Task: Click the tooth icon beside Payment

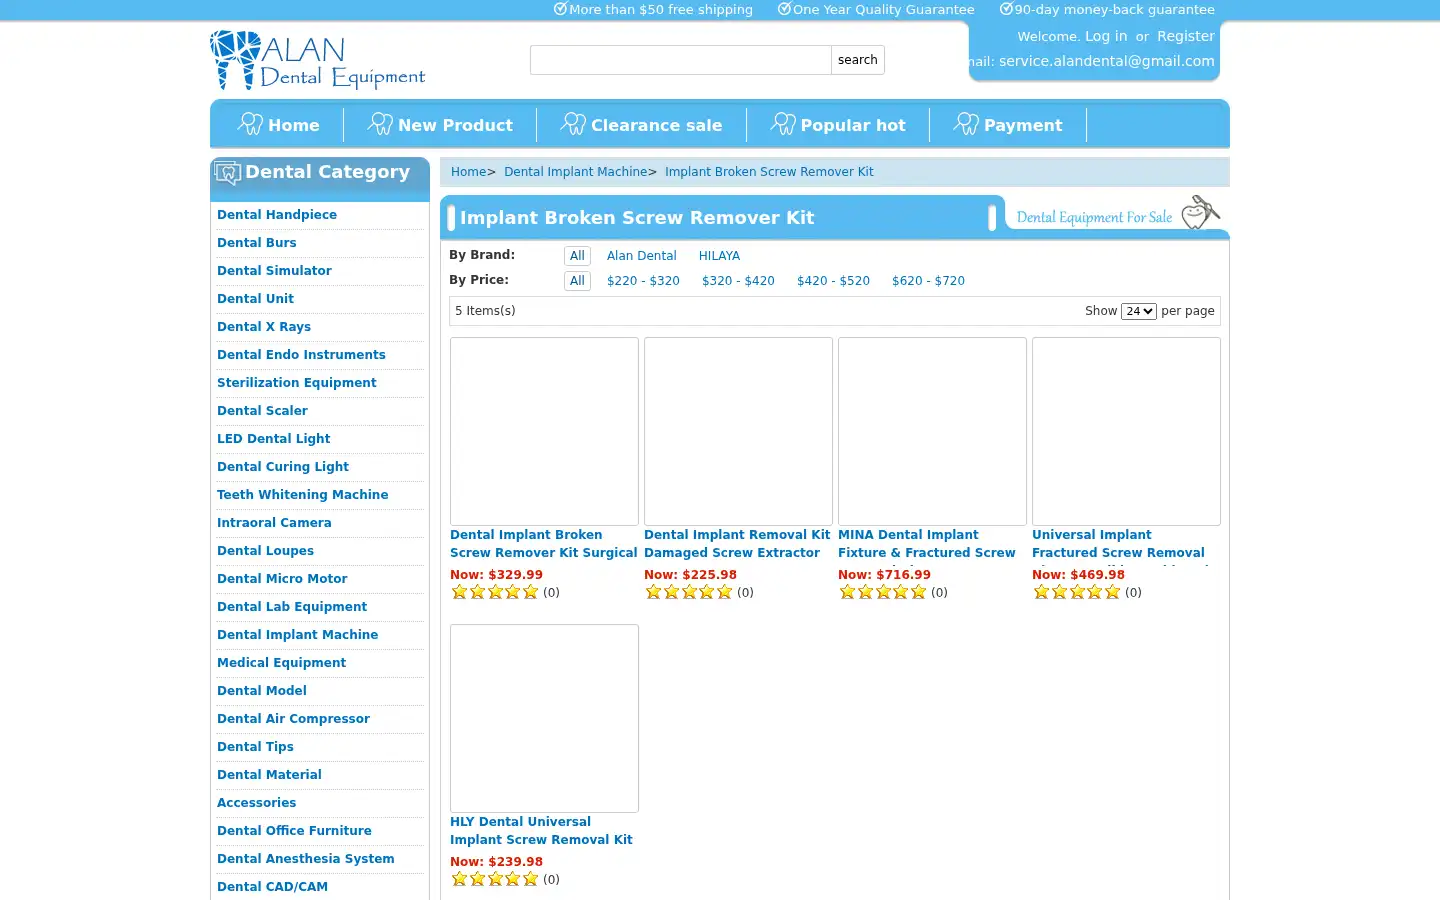Action: coord(966,124)
